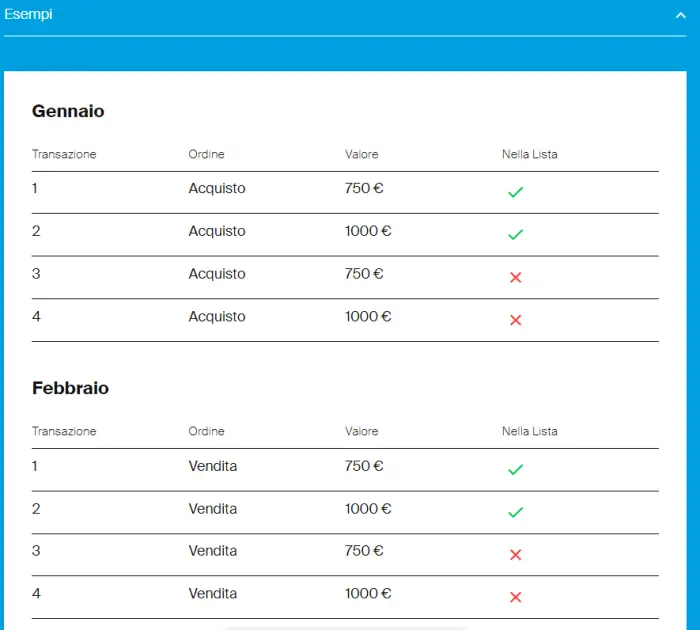Click Transazione column header in Febbraio table
The image size is (700, 630).
64,431
